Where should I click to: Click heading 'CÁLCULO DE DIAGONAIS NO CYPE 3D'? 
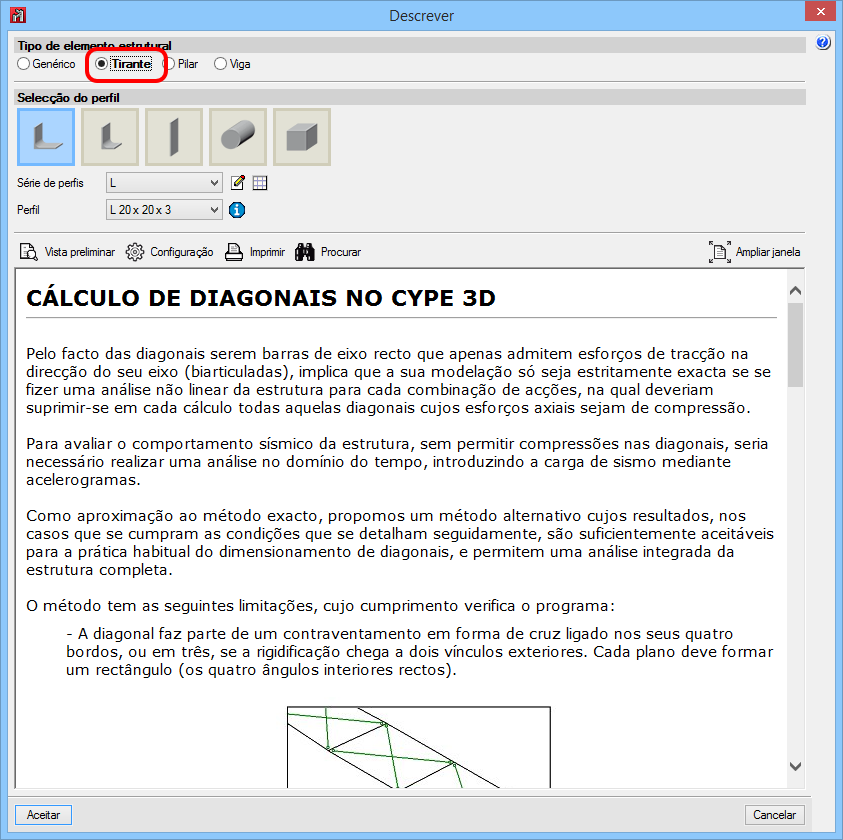261,298
